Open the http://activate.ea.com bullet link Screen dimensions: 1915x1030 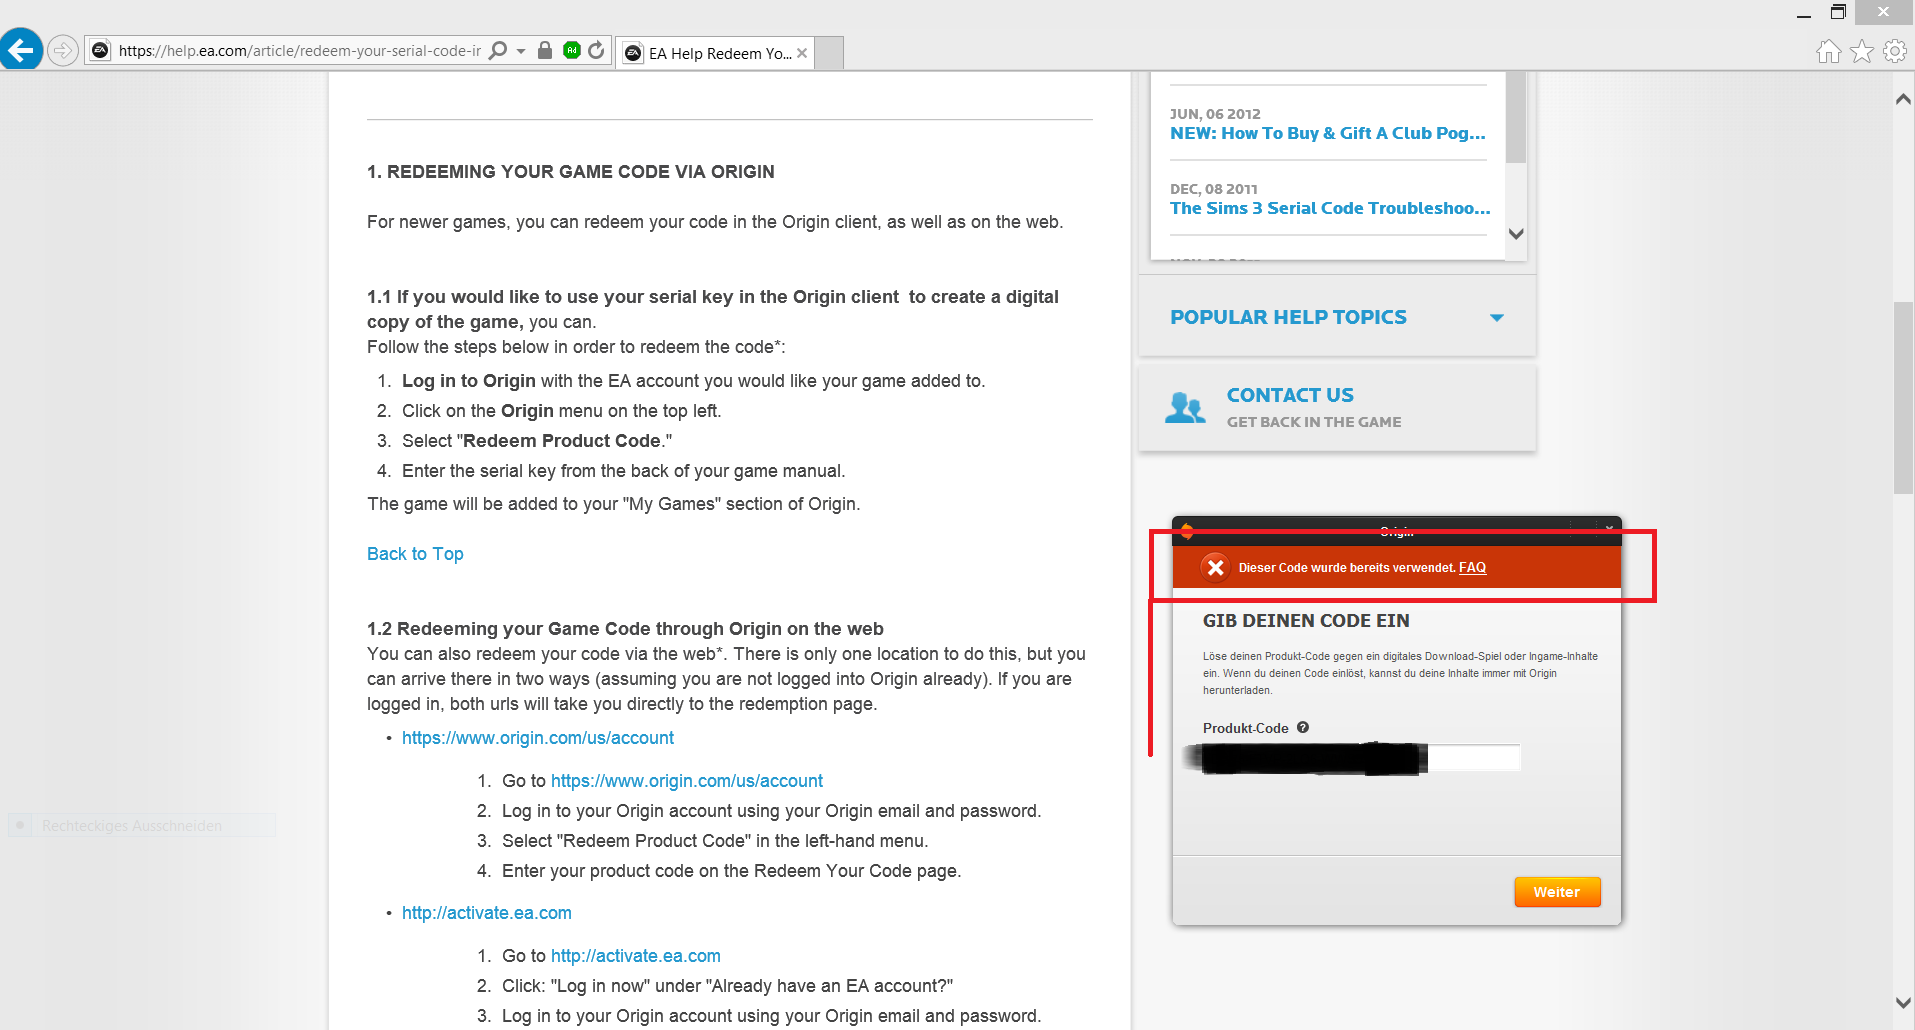coord(487,913)
